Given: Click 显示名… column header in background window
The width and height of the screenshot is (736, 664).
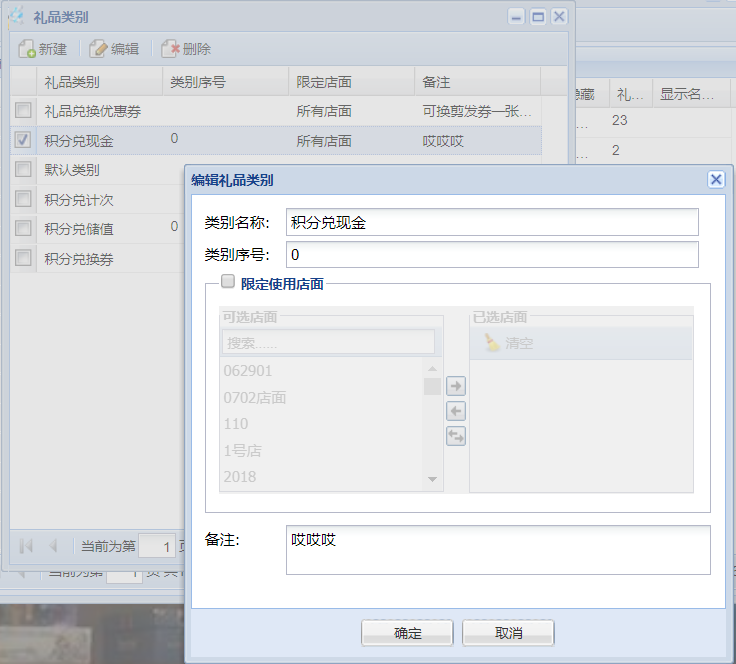Looking at the screenshot, I should (x=691, y=94).
